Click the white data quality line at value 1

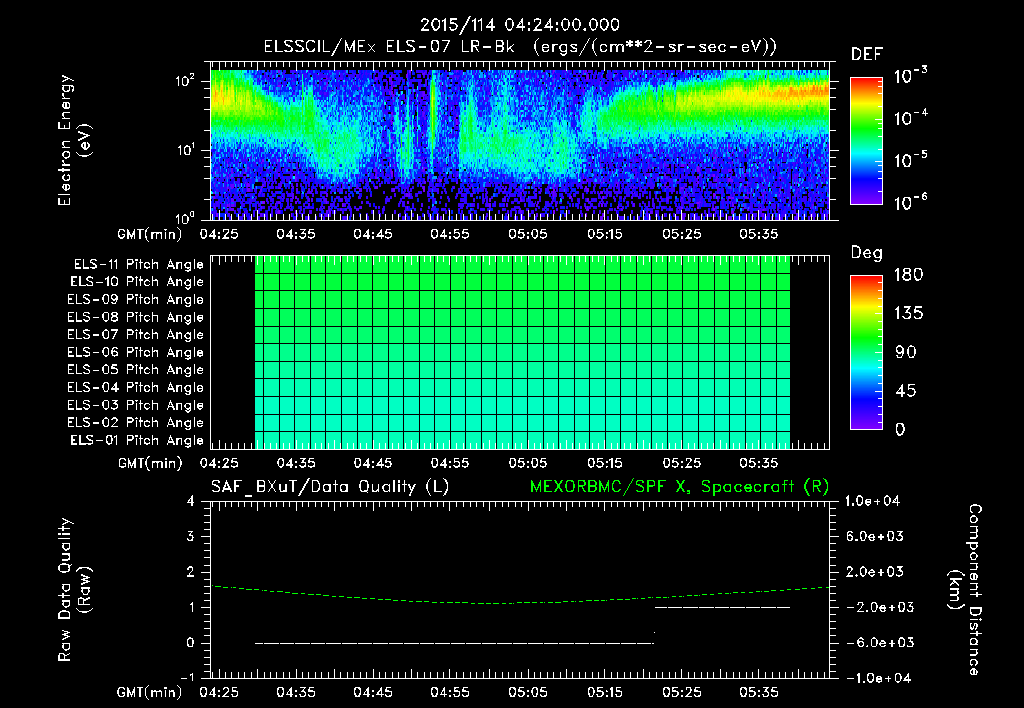coord(722,607)
